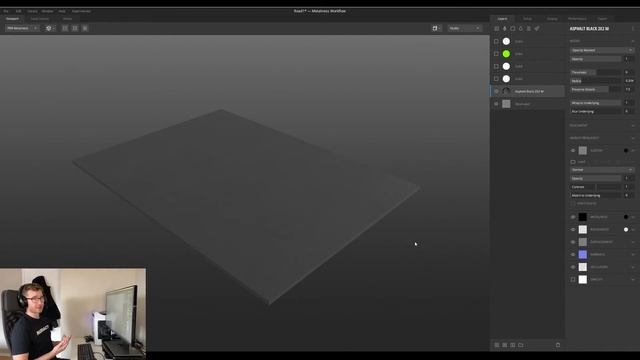Screen dimensions: 640x360
Task: Click the black dot next to Metalness channel
Action: [x=626, y=217]
